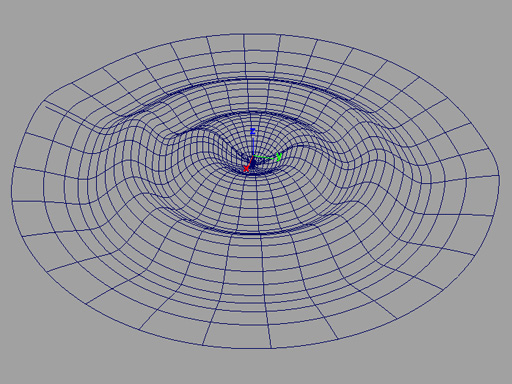Select the inner dark arc just above the z label
512x384 pixels.
[x=253, y=113]
